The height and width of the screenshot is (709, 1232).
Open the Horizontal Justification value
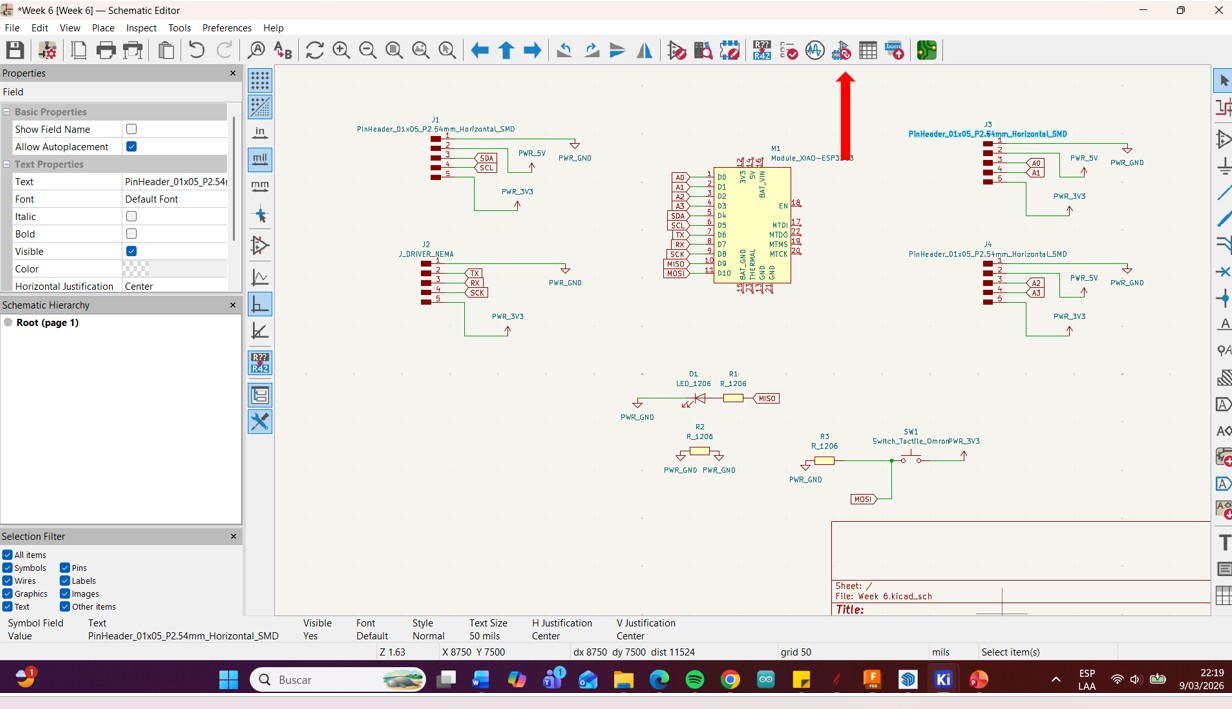[x=174, y=286]
